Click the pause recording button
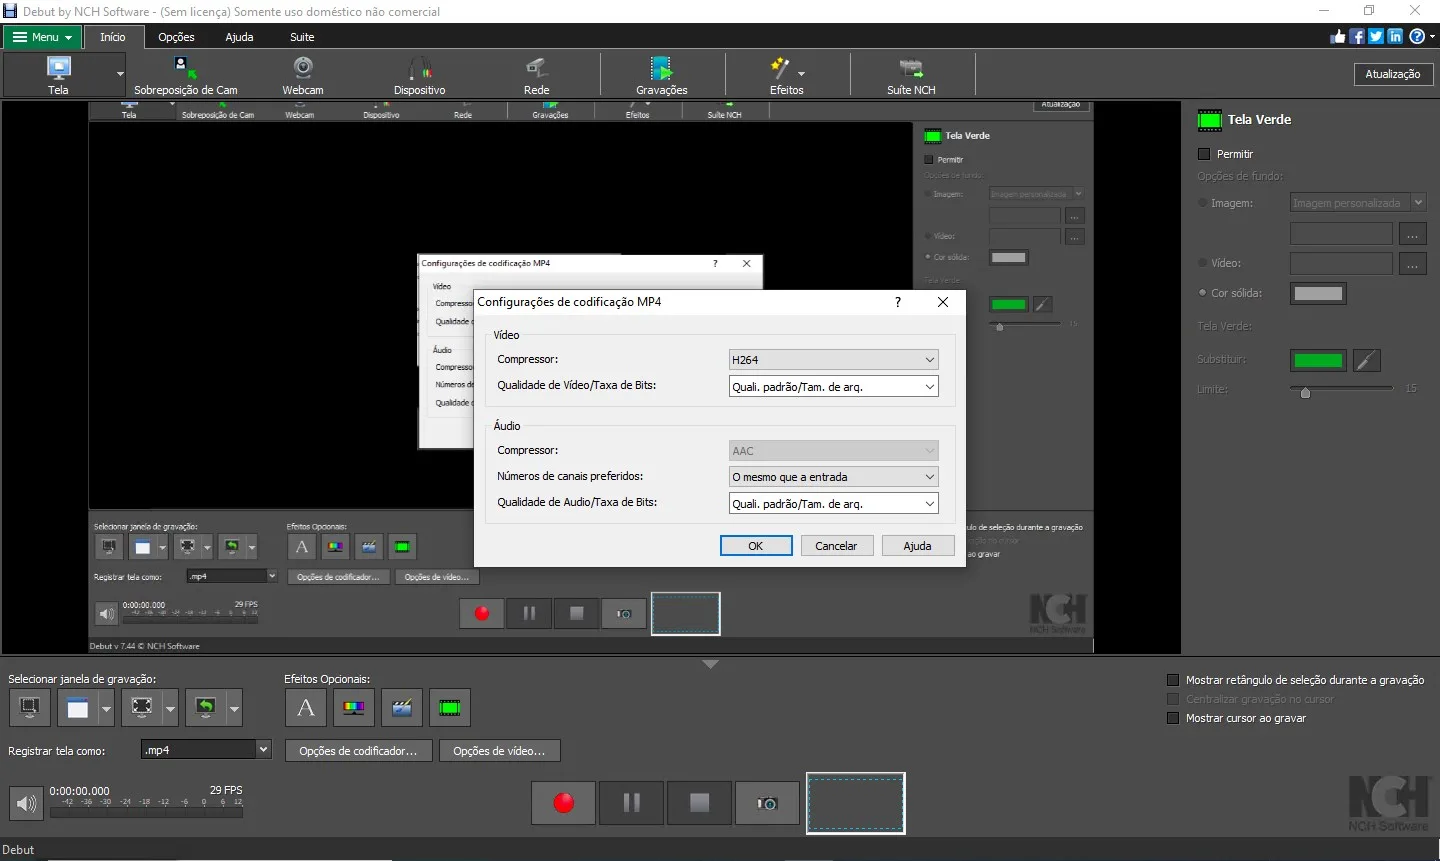This screenshot has height=861, width=1440. click(632, 803)
